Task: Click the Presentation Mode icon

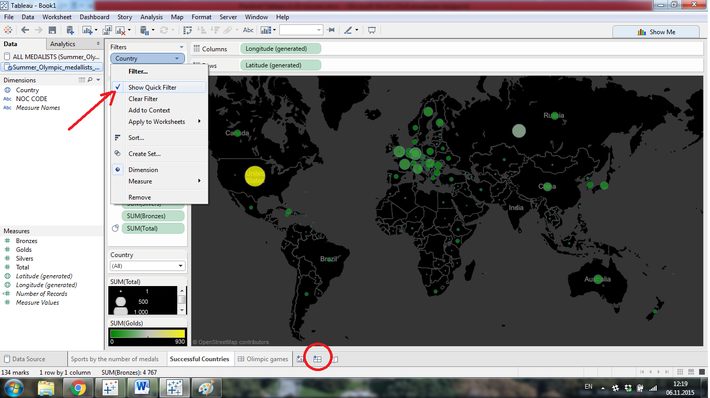Action: [372, 30]
